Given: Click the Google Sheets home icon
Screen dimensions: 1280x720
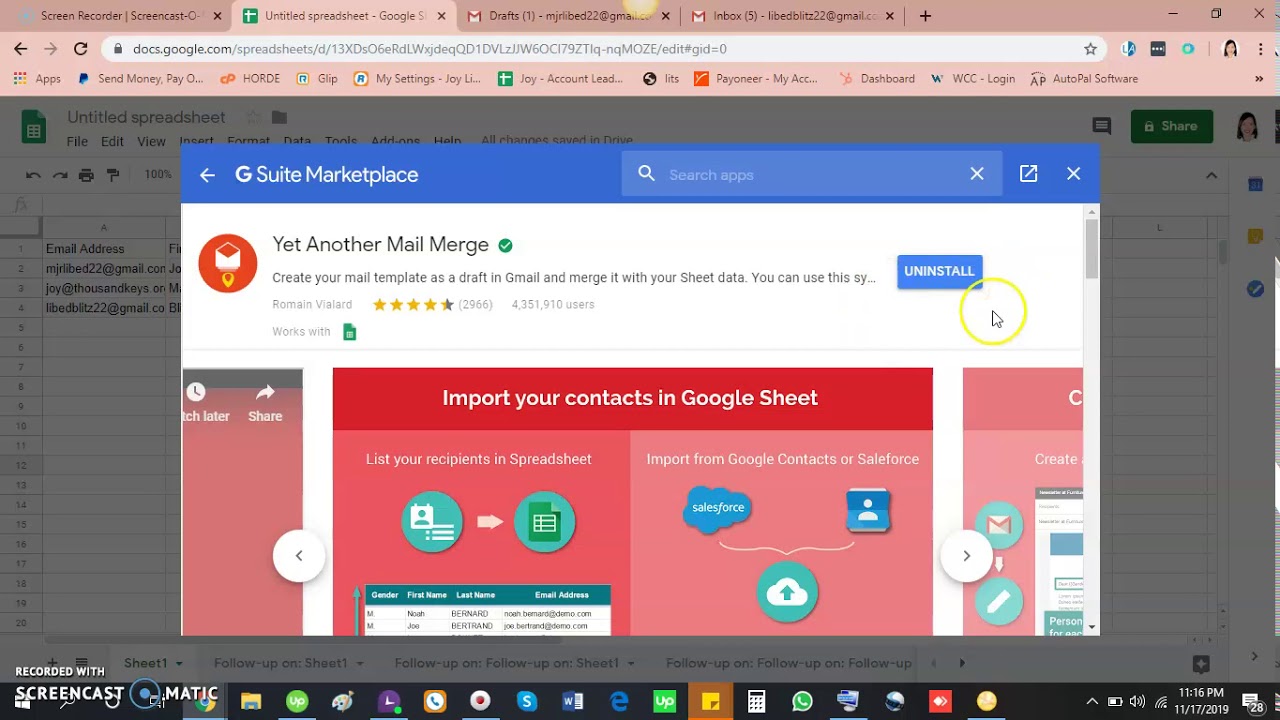Looking at the screenshot, I should [x=34, y=127].
